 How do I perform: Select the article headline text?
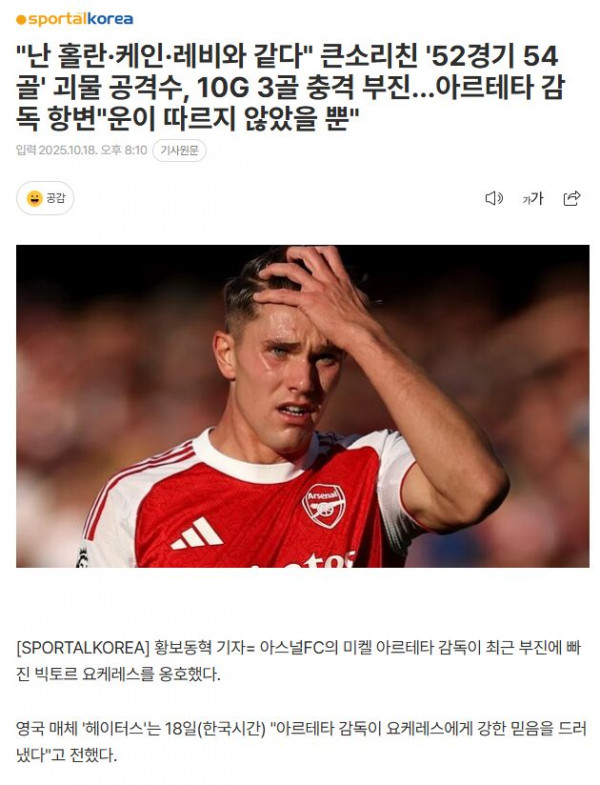point(290,88)
